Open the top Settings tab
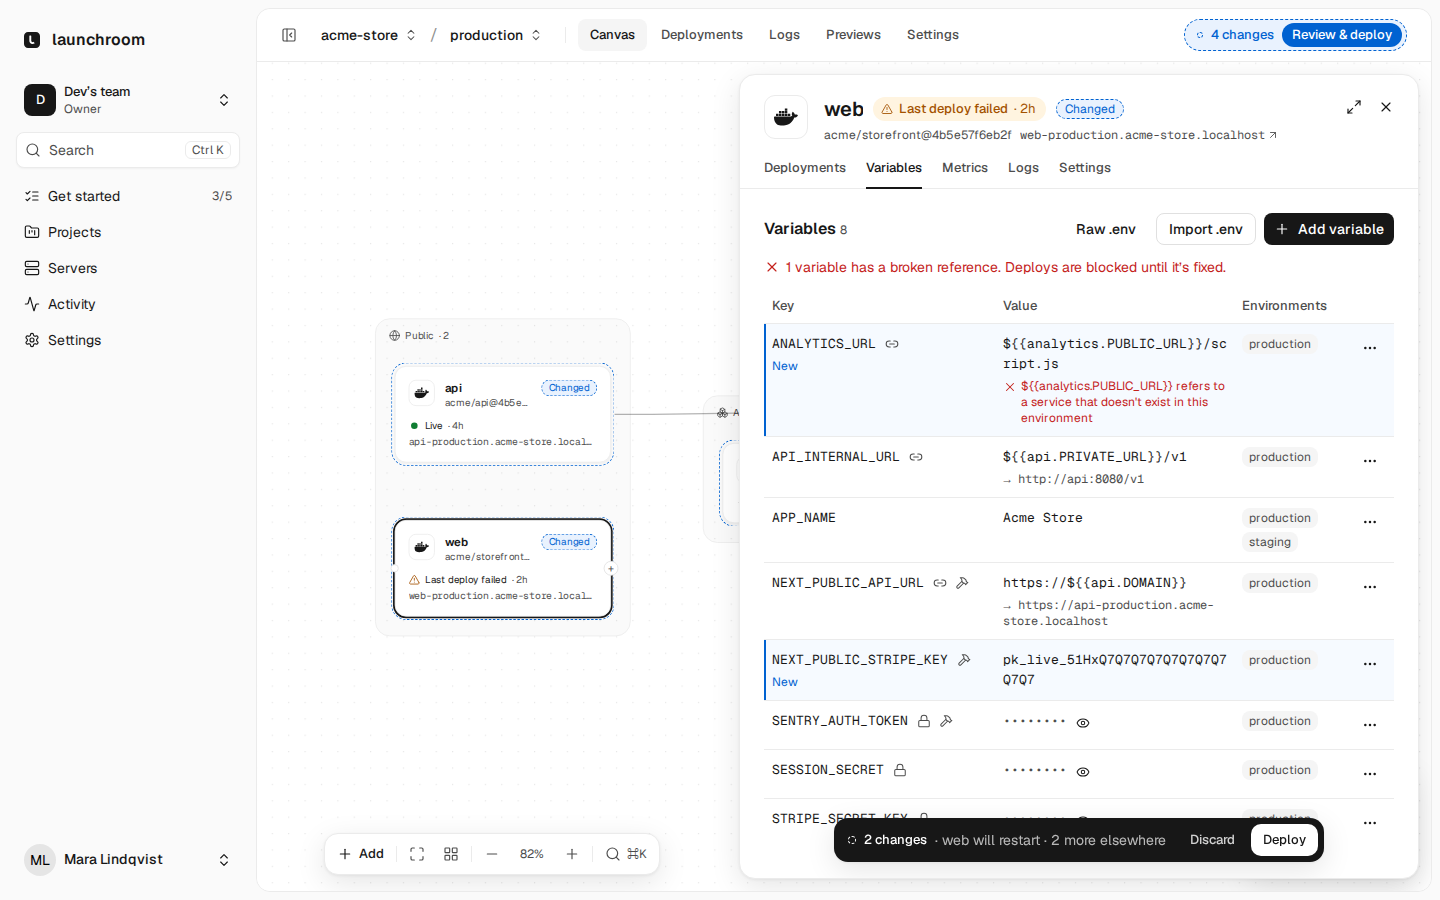This screenshot has height=900, width=1440. [933, 35]
